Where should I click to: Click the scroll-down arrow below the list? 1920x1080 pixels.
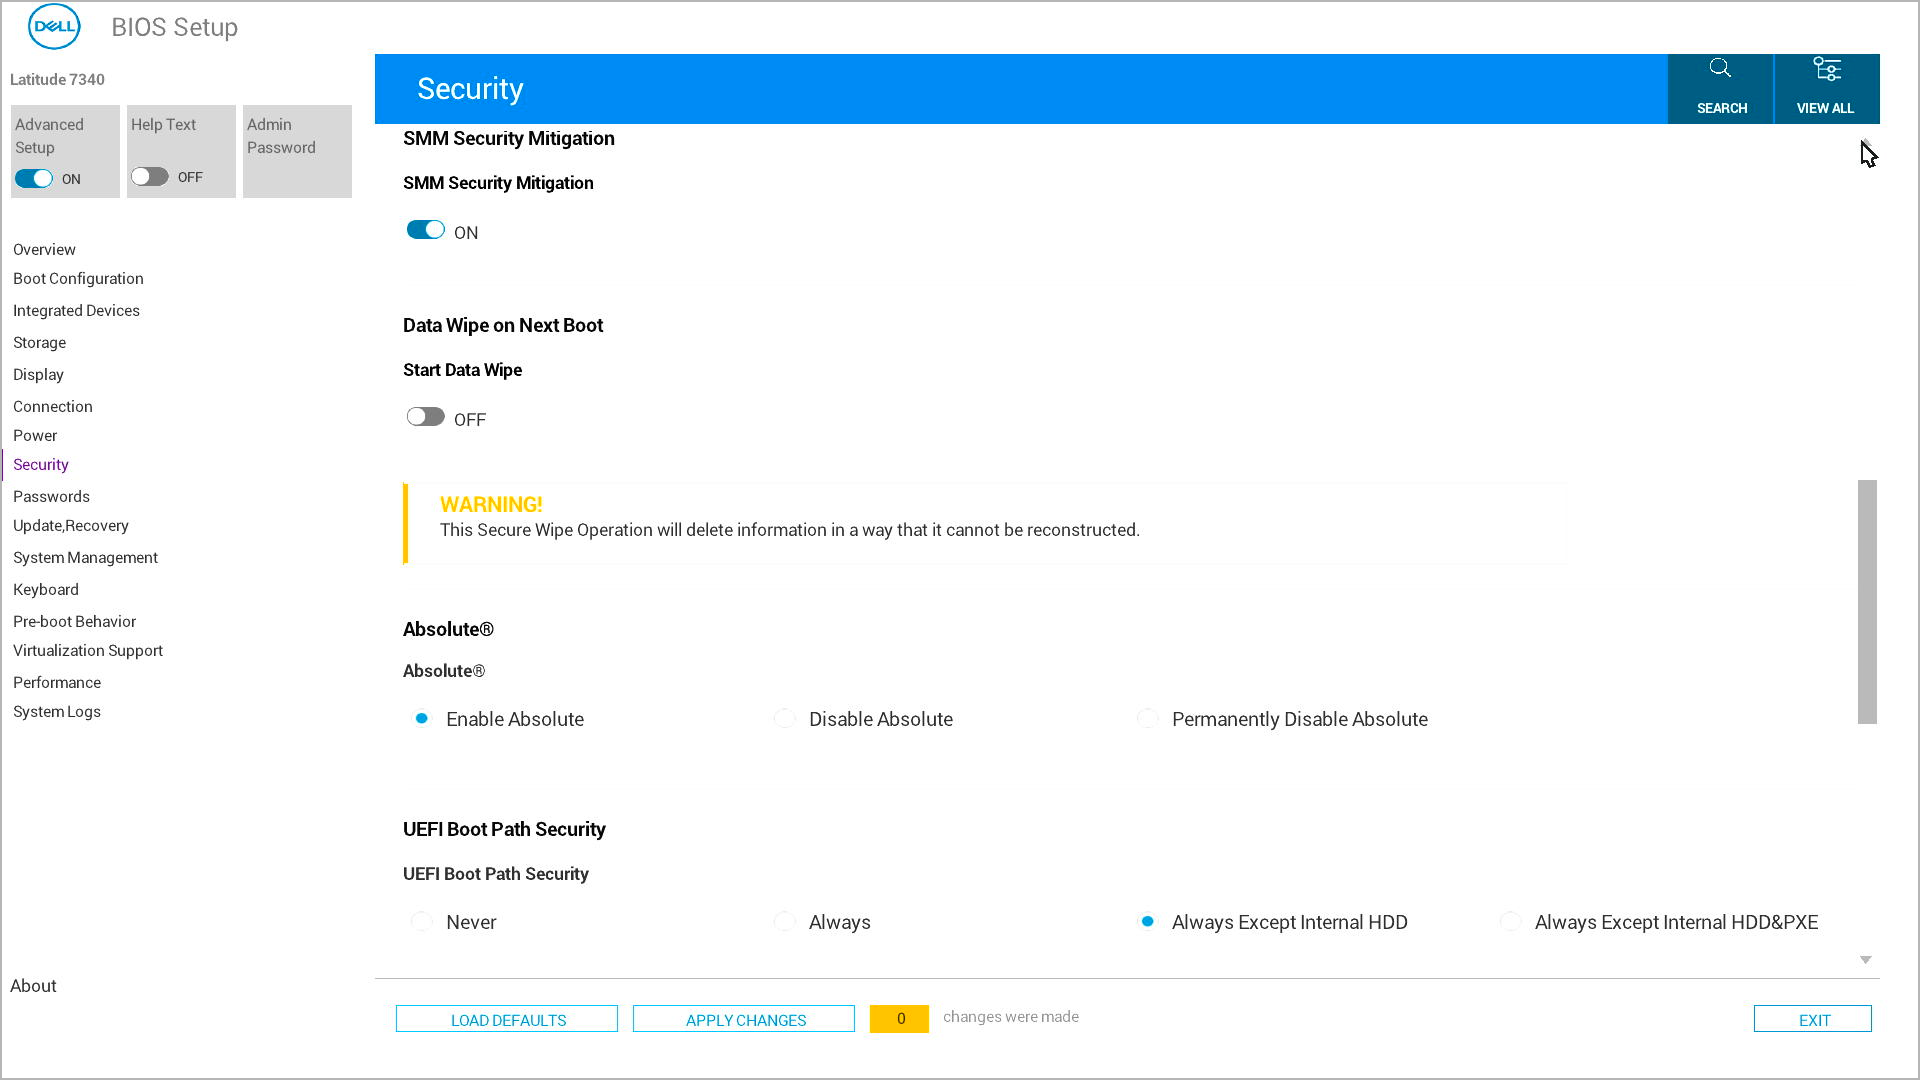pyautogui.click(x=1865, y=959)
